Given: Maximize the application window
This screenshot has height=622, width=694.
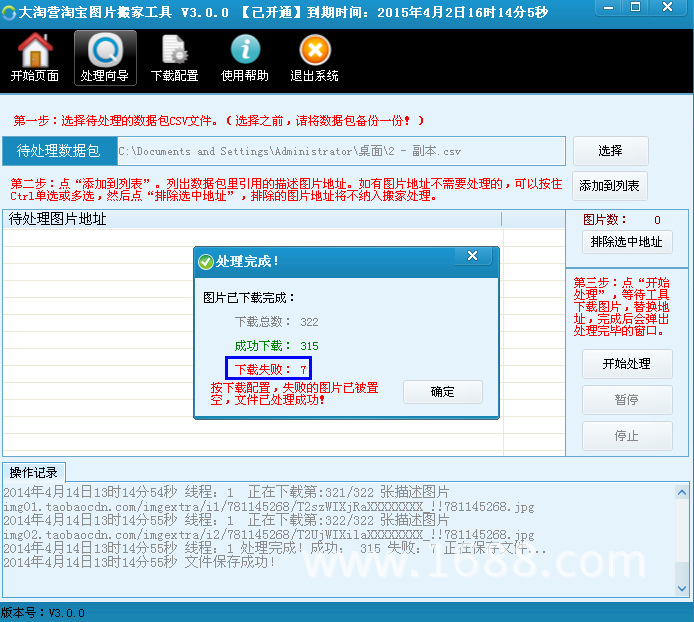Looking at the screenshot, I should [x=636, y=7].
